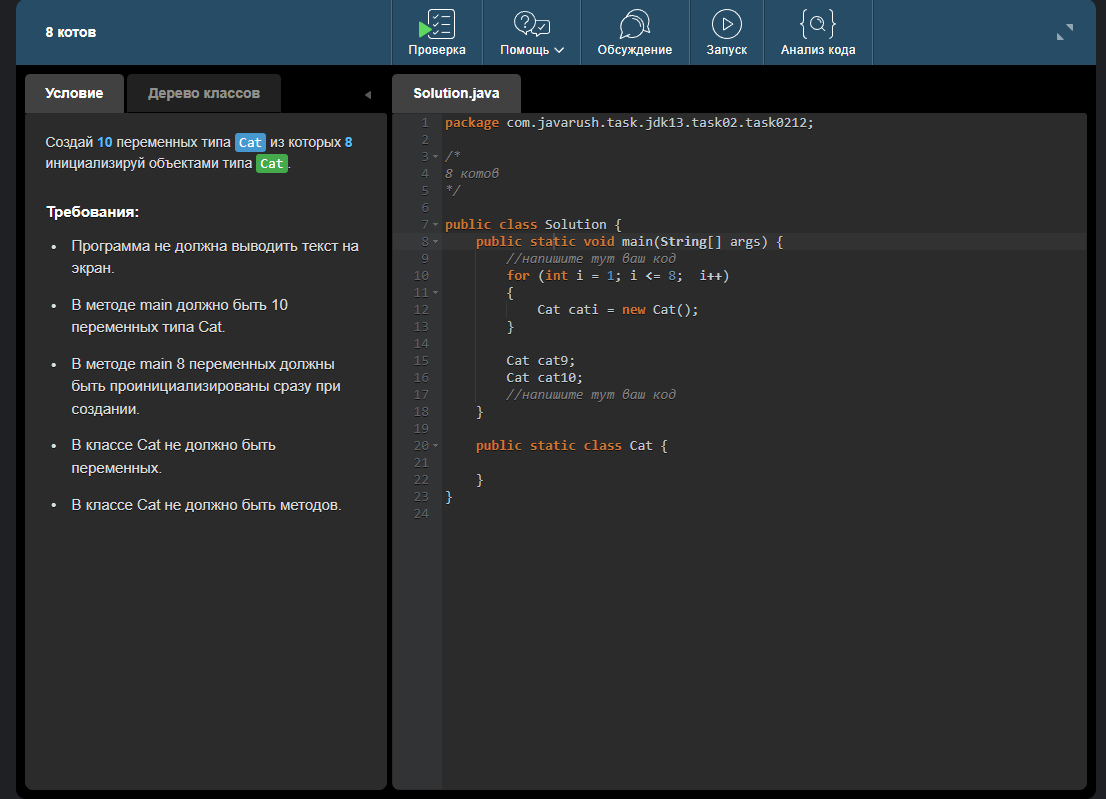Fold the main method at line 8
The width and height of the screenshot is (1106, 799).
[435, 242]
